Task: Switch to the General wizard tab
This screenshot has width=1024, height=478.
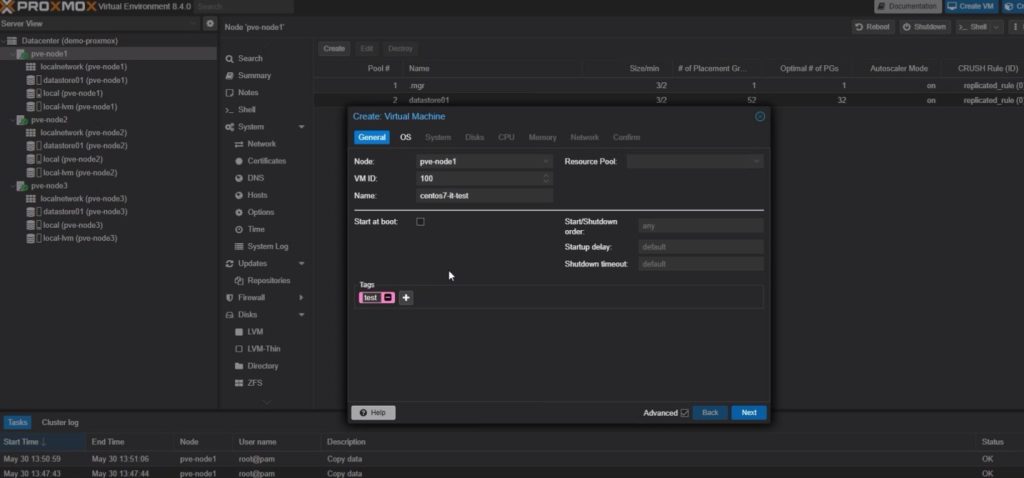Action: coord(372,137)
